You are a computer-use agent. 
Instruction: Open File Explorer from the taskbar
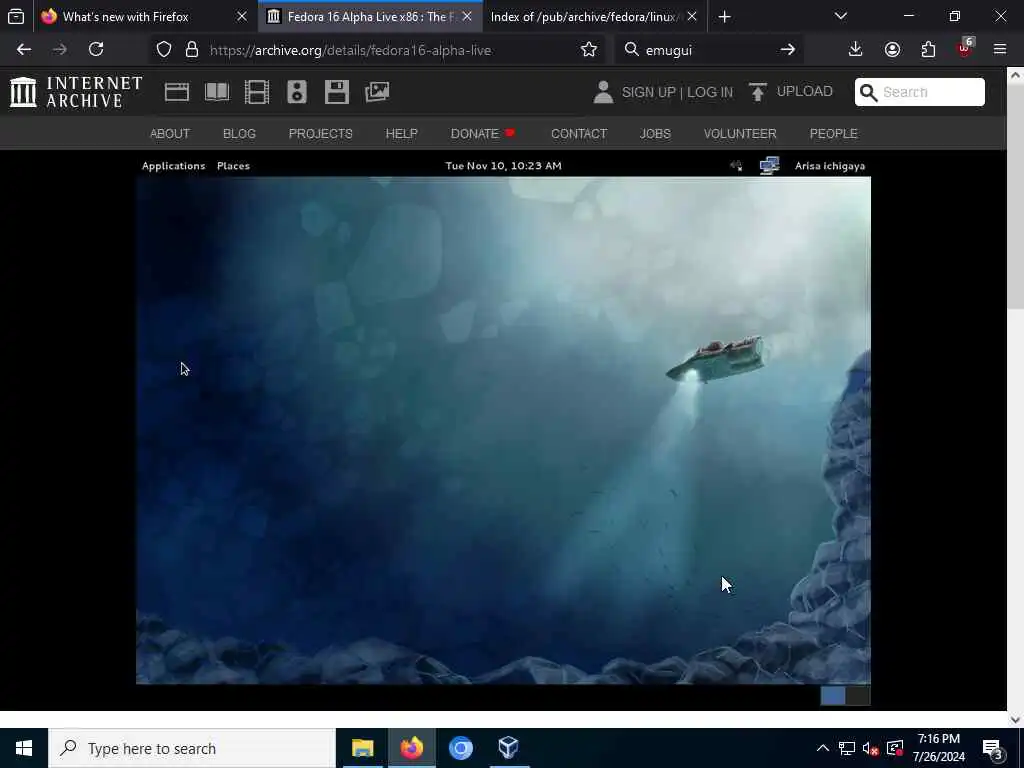[x=362, y=748]
